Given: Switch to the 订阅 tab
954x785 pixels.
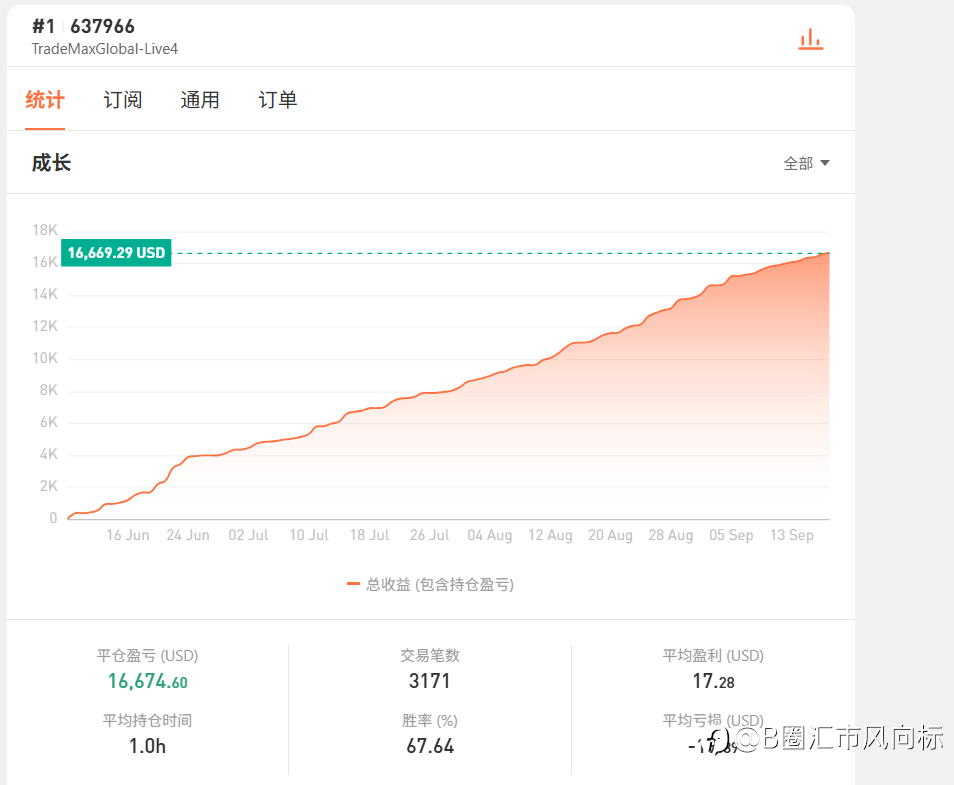Looking at the screenshot, I should (x=123, y=100).
